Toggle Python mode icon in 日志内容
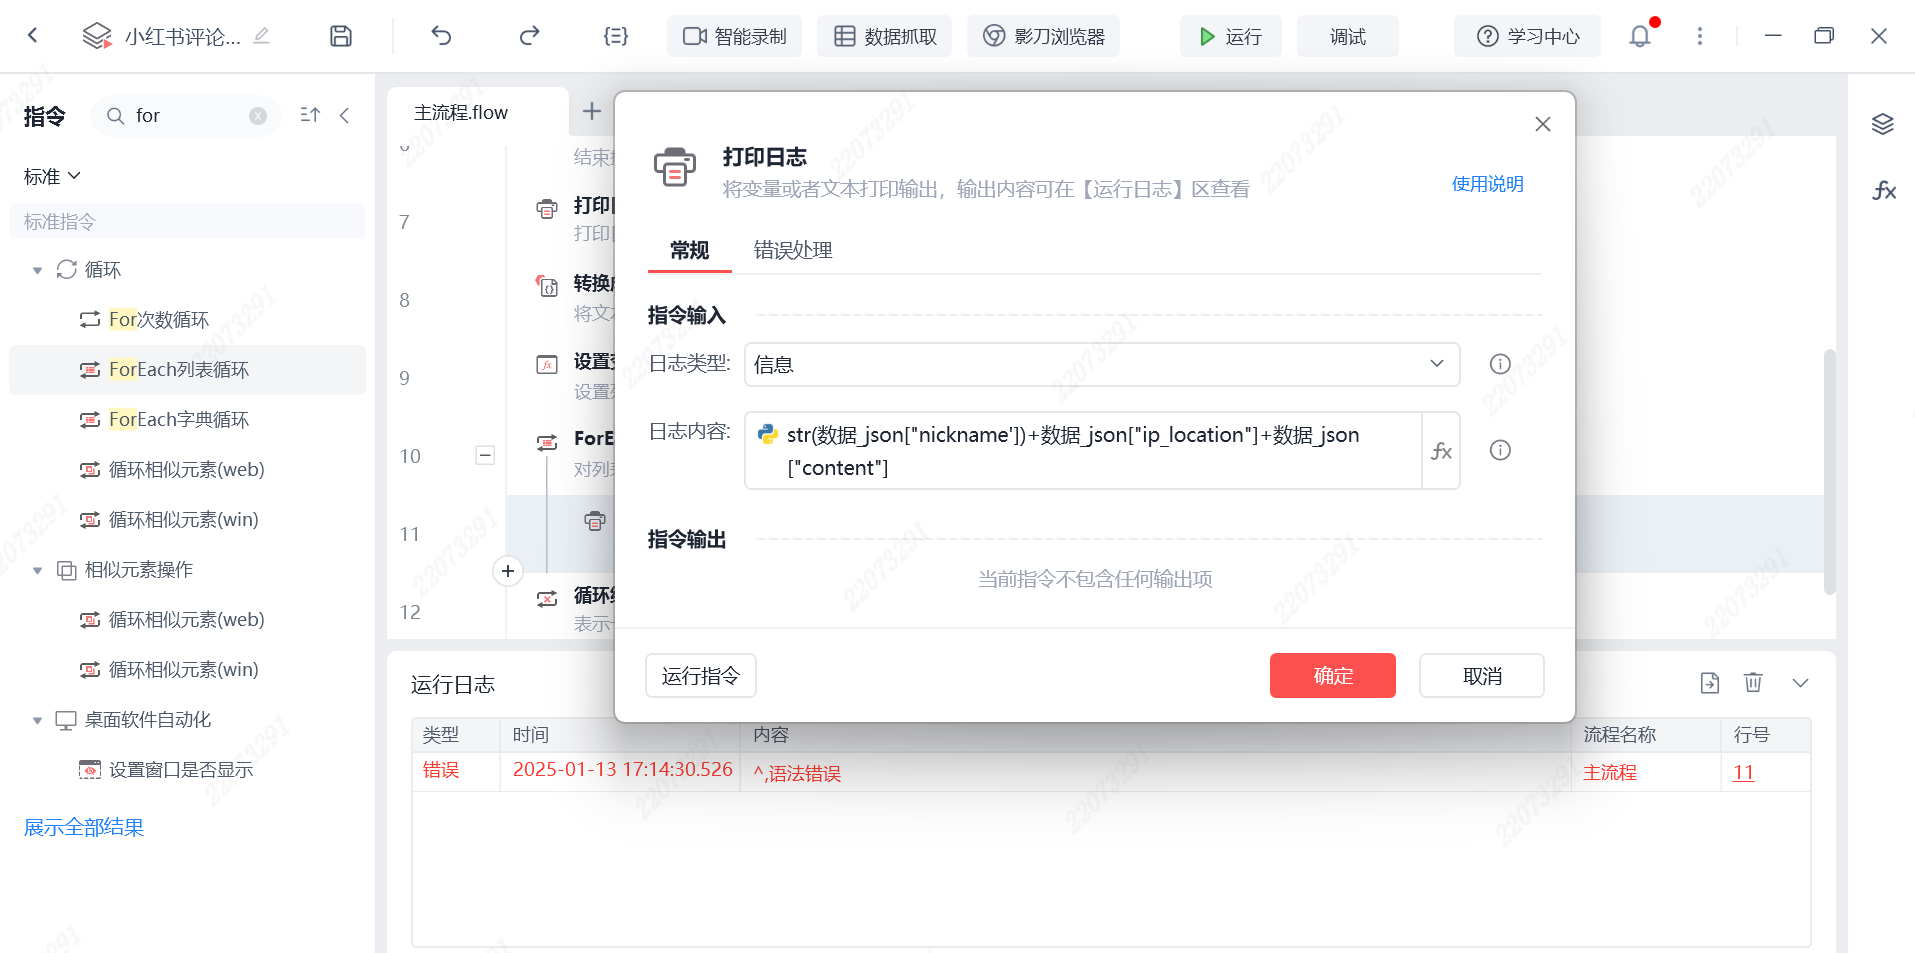The image size is (1915, 953). (x=768, y=434)
